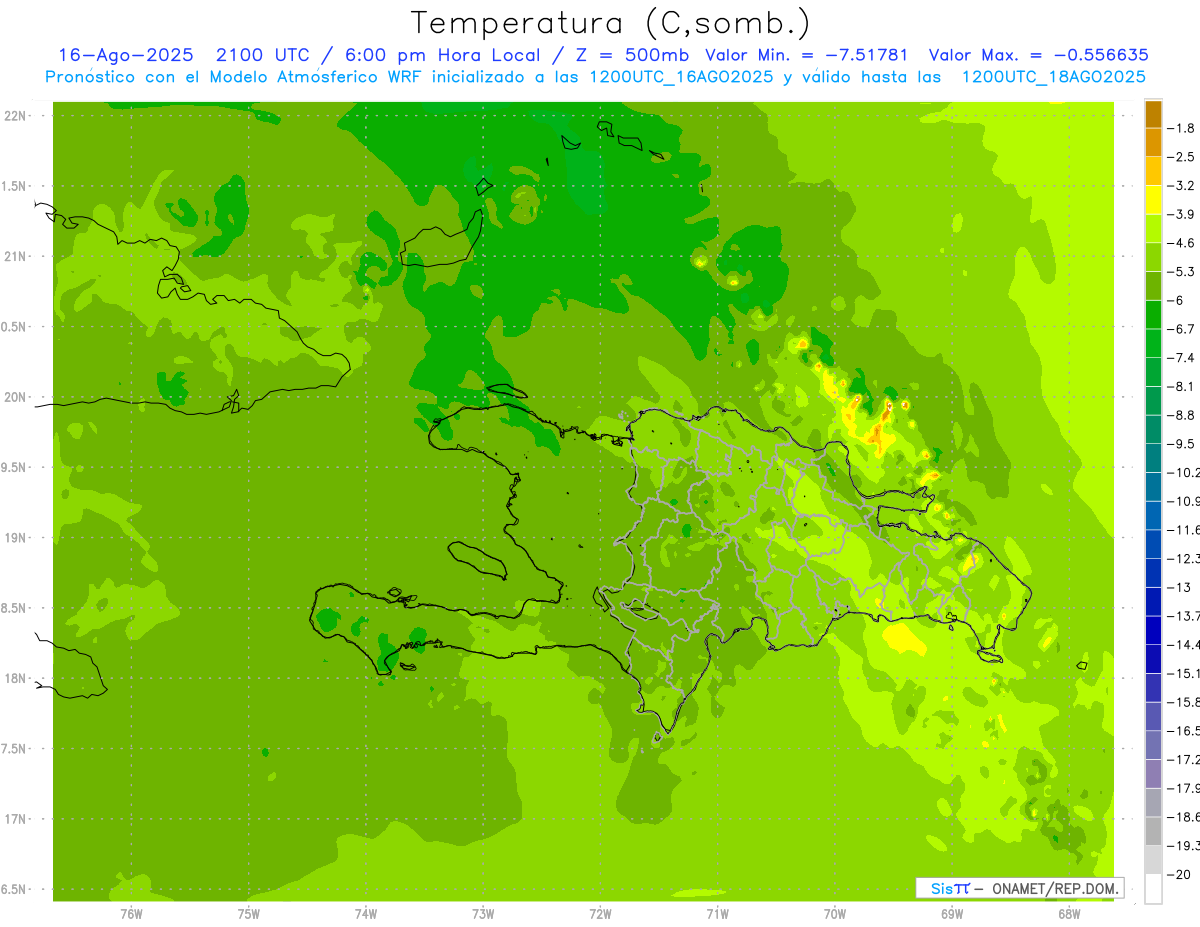Click the '75W' longitude axis label
Image resolution: width=1200 pixels, height=927 pixels.
[x=249, y=914]
